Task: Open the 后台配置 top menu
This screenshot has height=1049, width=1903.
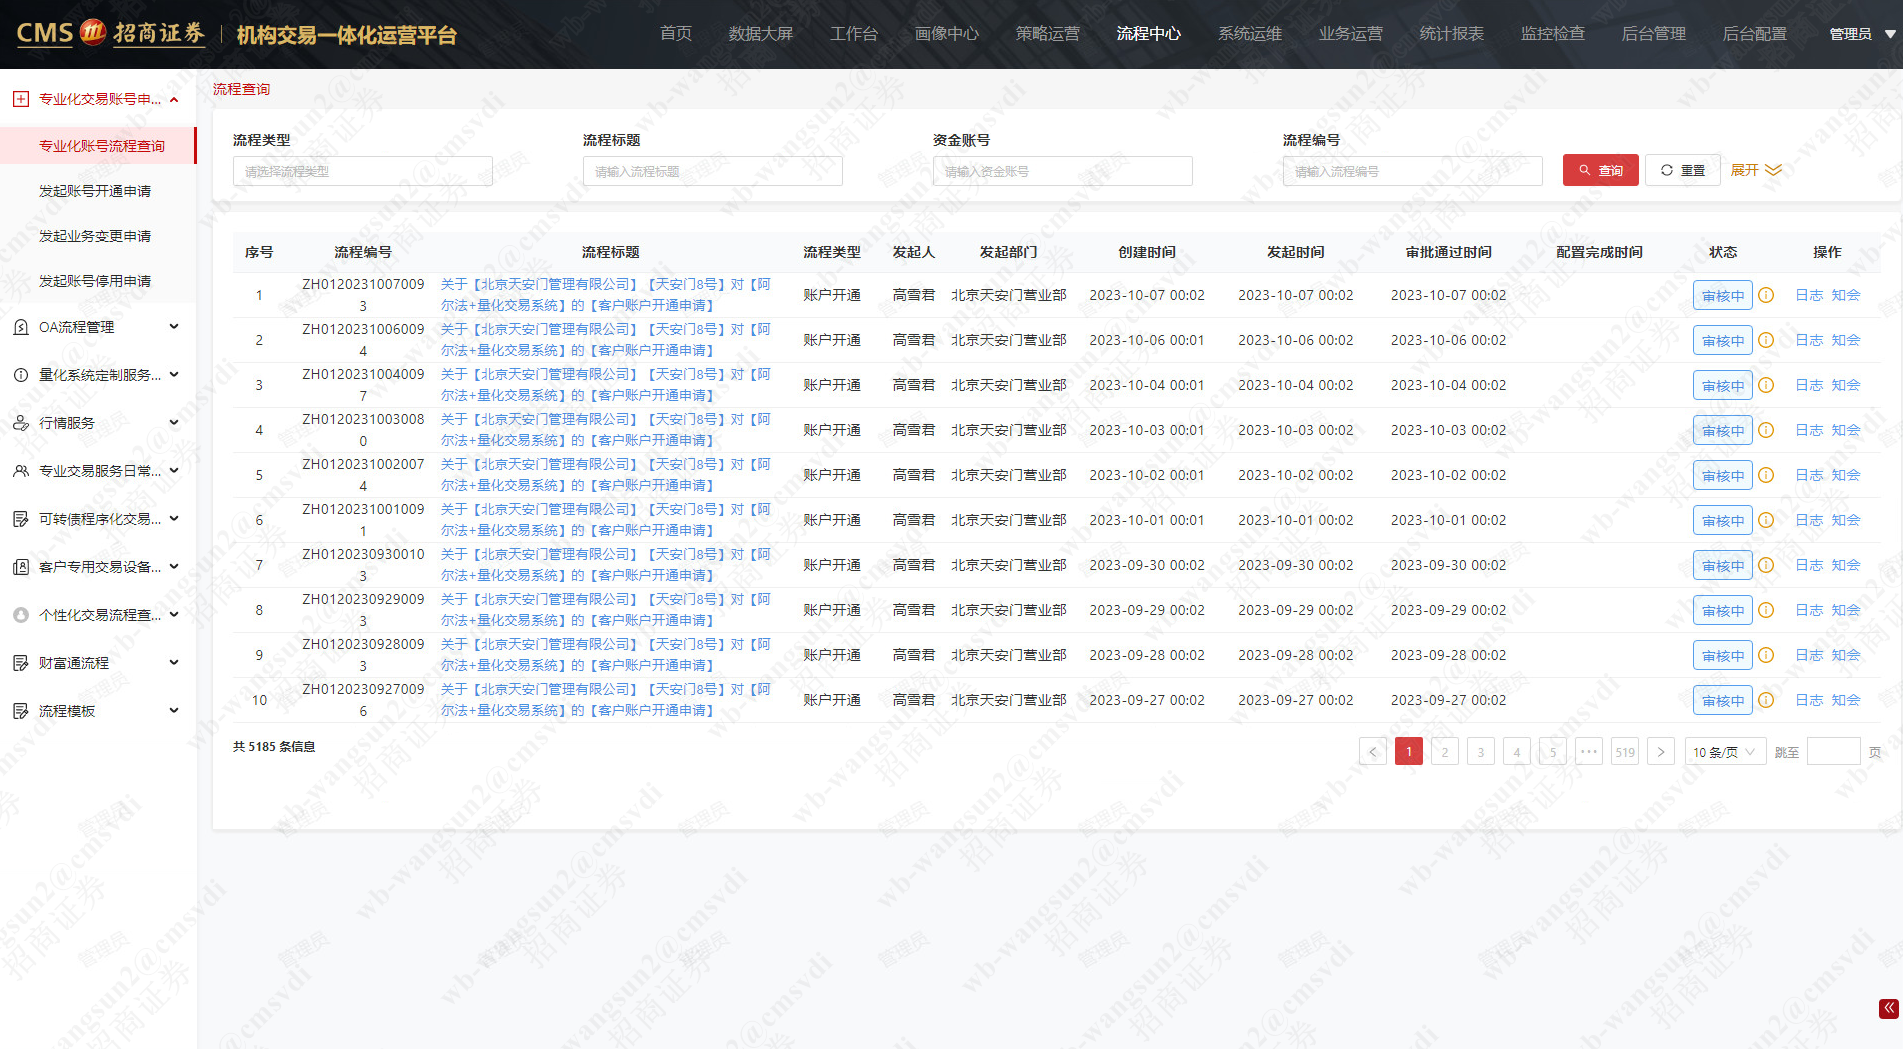Action: click(1755, 34)
